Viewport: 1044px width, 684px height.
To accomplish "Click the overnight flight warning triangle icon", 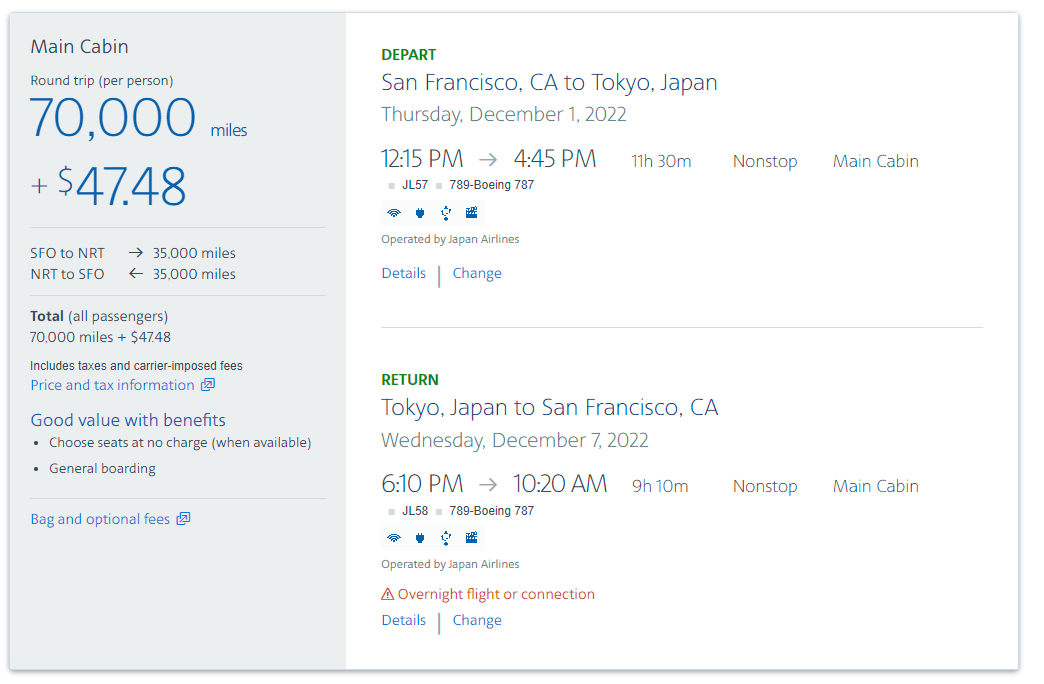I will point(388,595).
